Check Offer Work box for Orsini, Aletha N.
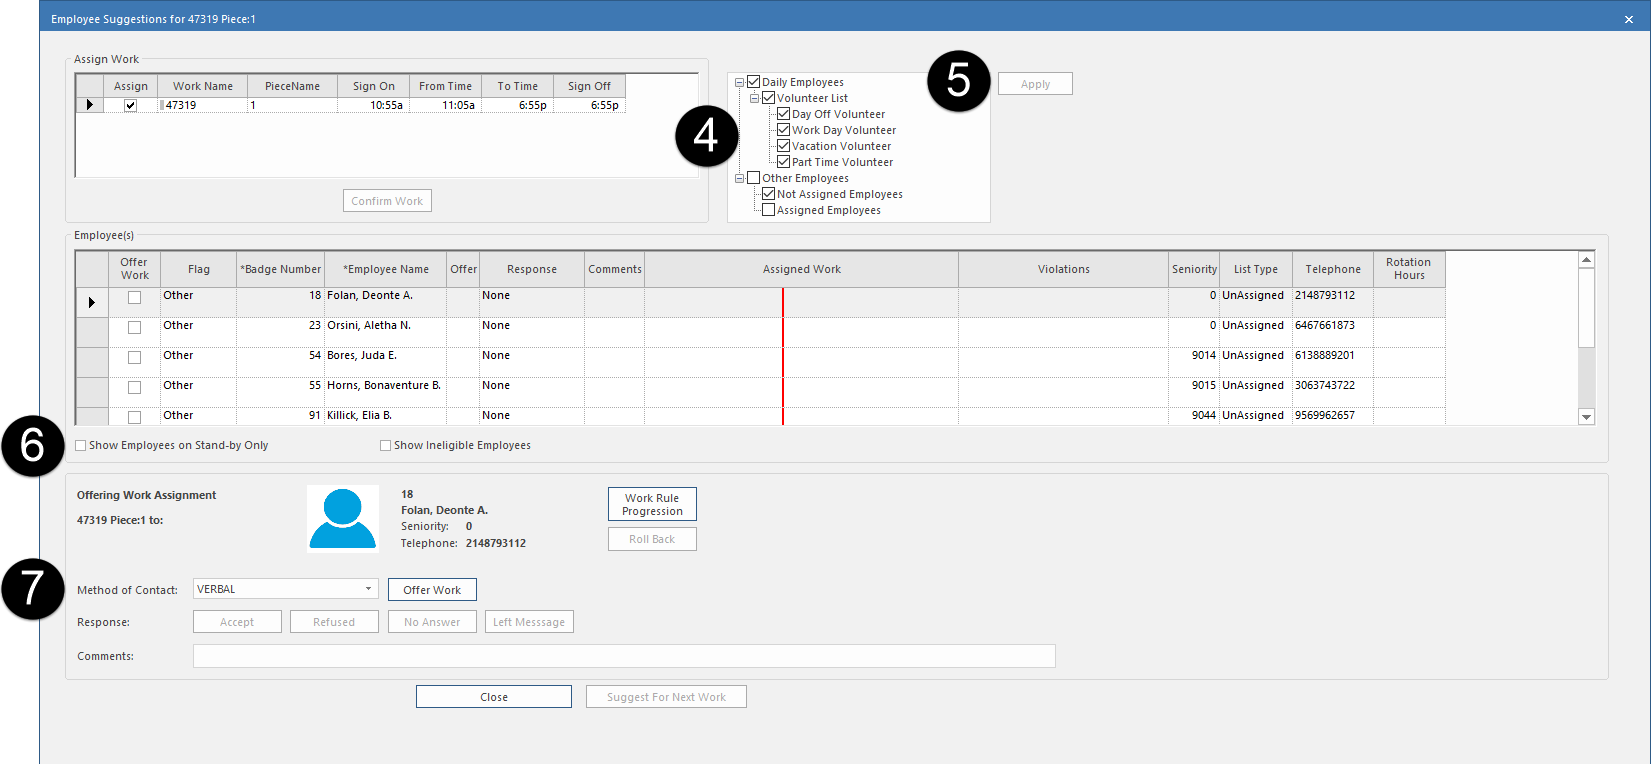The height and width of the screenshot is (764, 1651). pyautogui.click(x=135, y=327)
